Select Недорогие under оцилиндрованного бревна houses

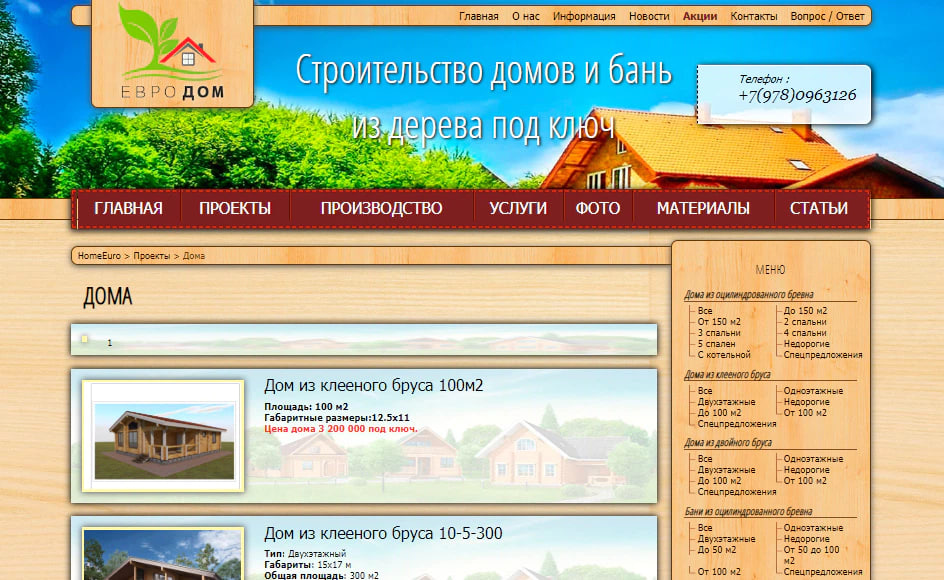pyautogui.click(x=807, y=344)
